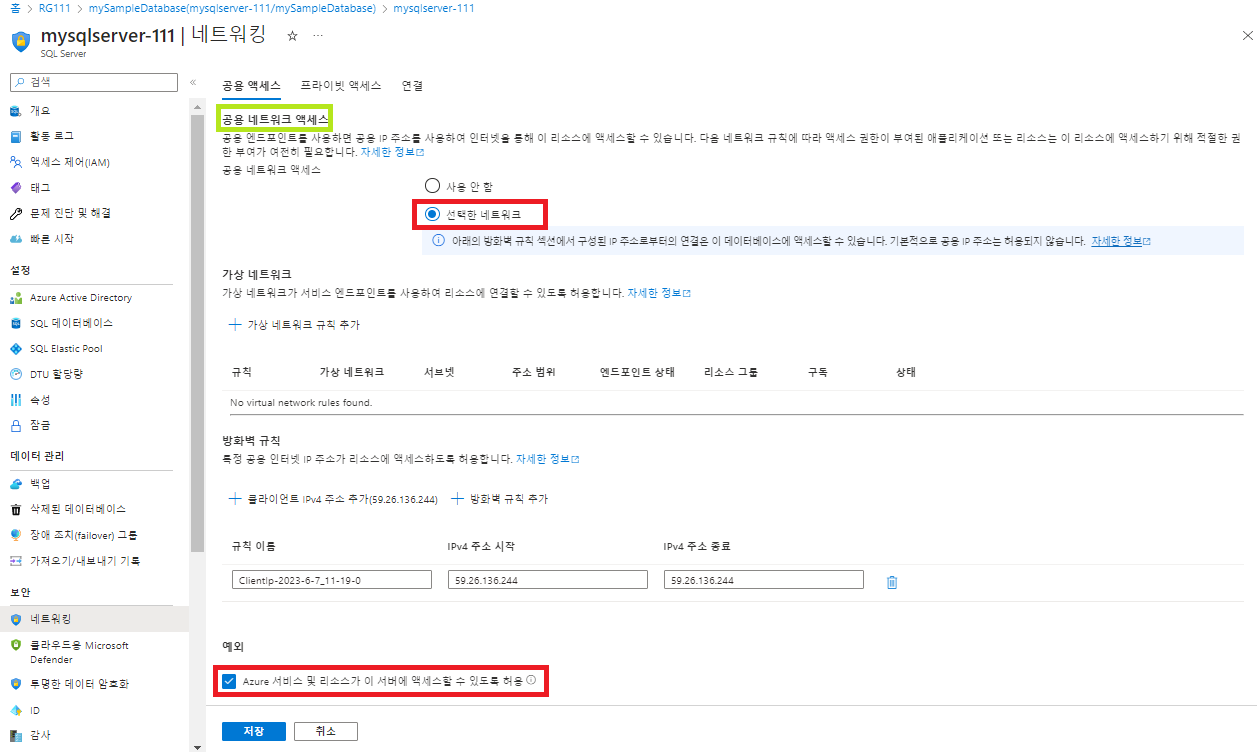Favorite this page with star icon
The height and width of the screenshot is (752, 1257).
292,36
